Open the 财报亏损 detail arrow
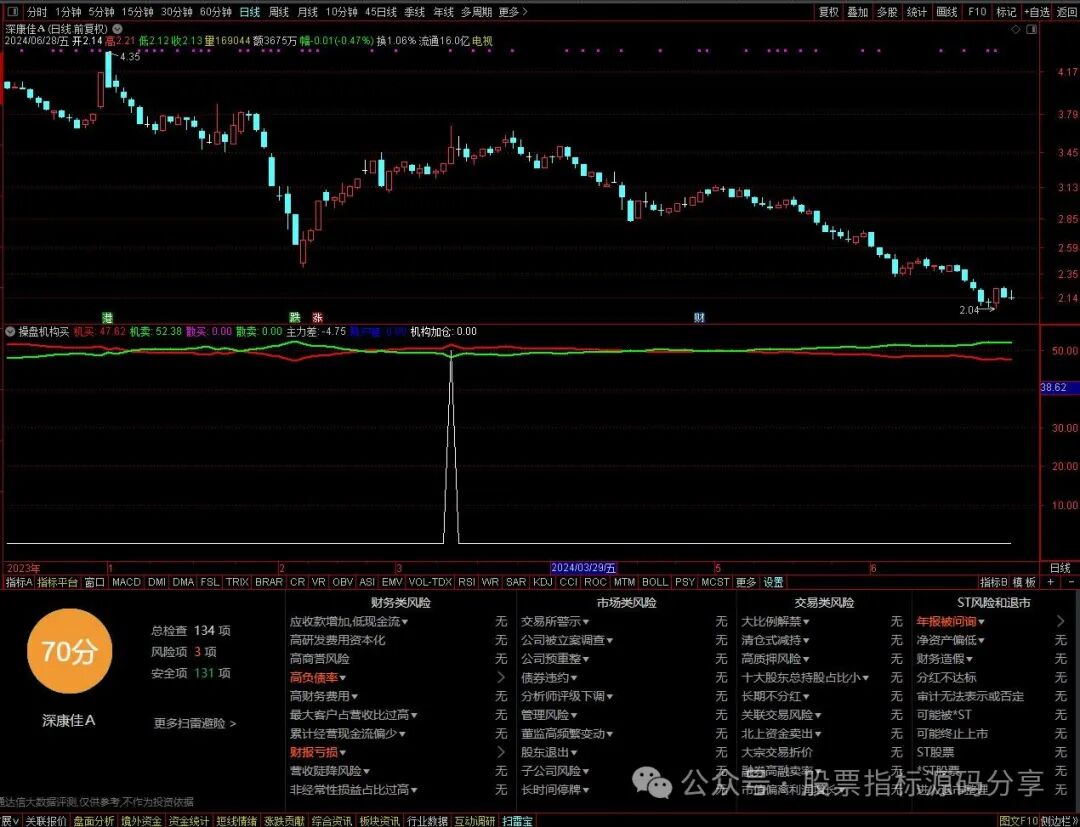Image resolution: width=1080 pixels, height=827 pixels. tap(501, 752)
